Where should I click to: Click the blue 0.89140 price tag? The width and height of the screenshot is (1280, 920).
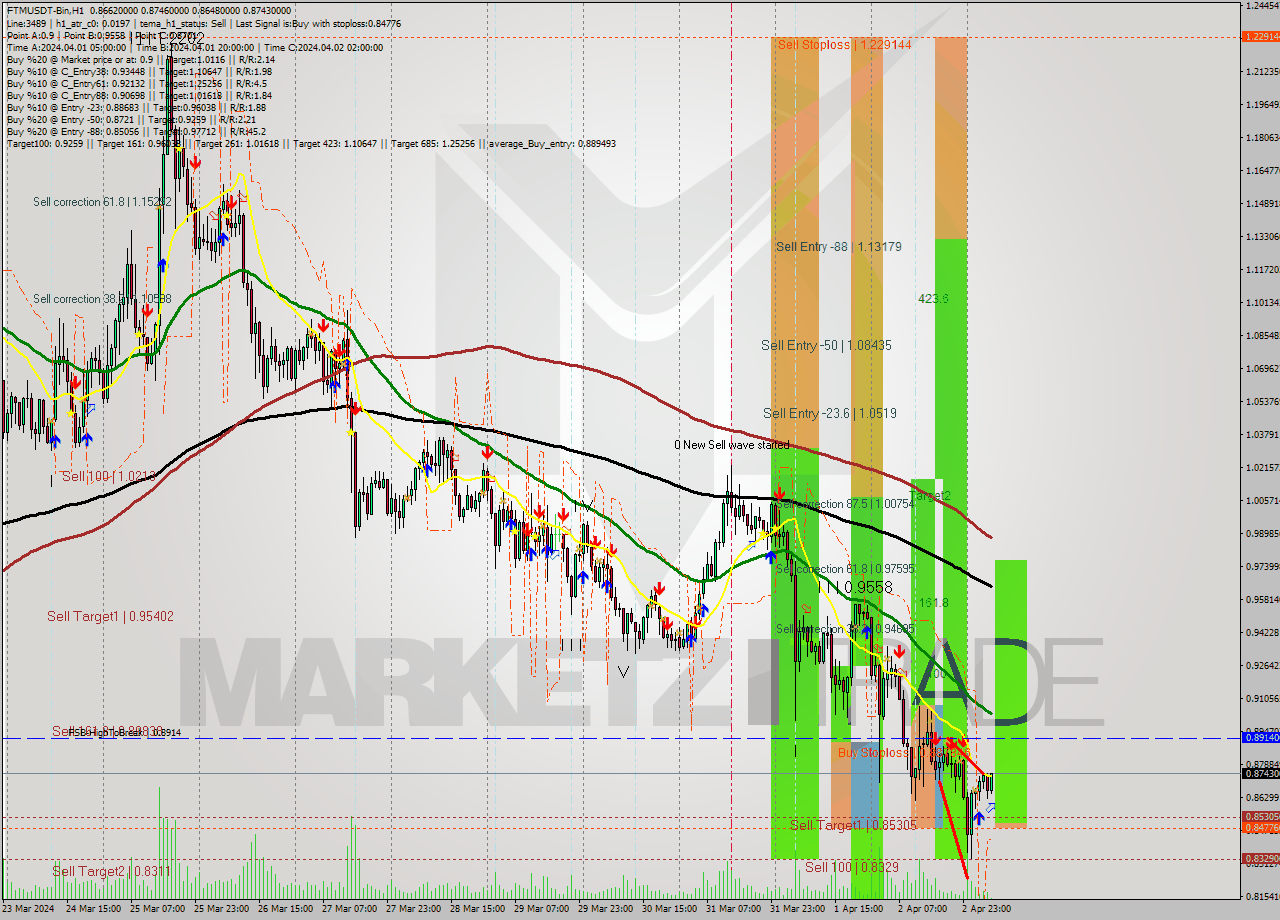(x=1260, y=737)
